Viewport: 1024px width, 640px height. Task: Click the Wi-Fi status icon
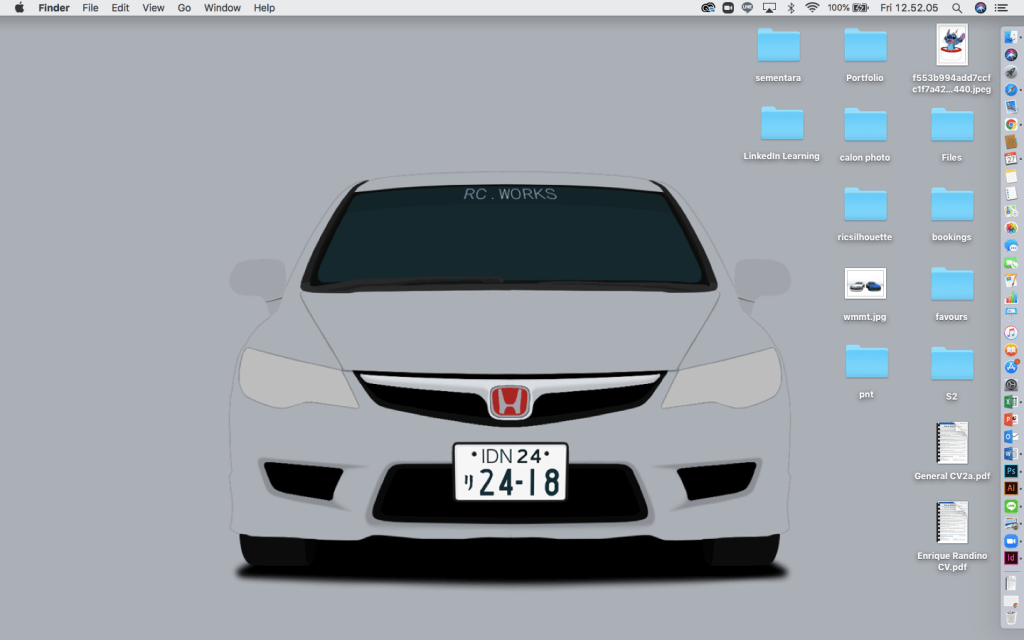(x=811, y=8)
